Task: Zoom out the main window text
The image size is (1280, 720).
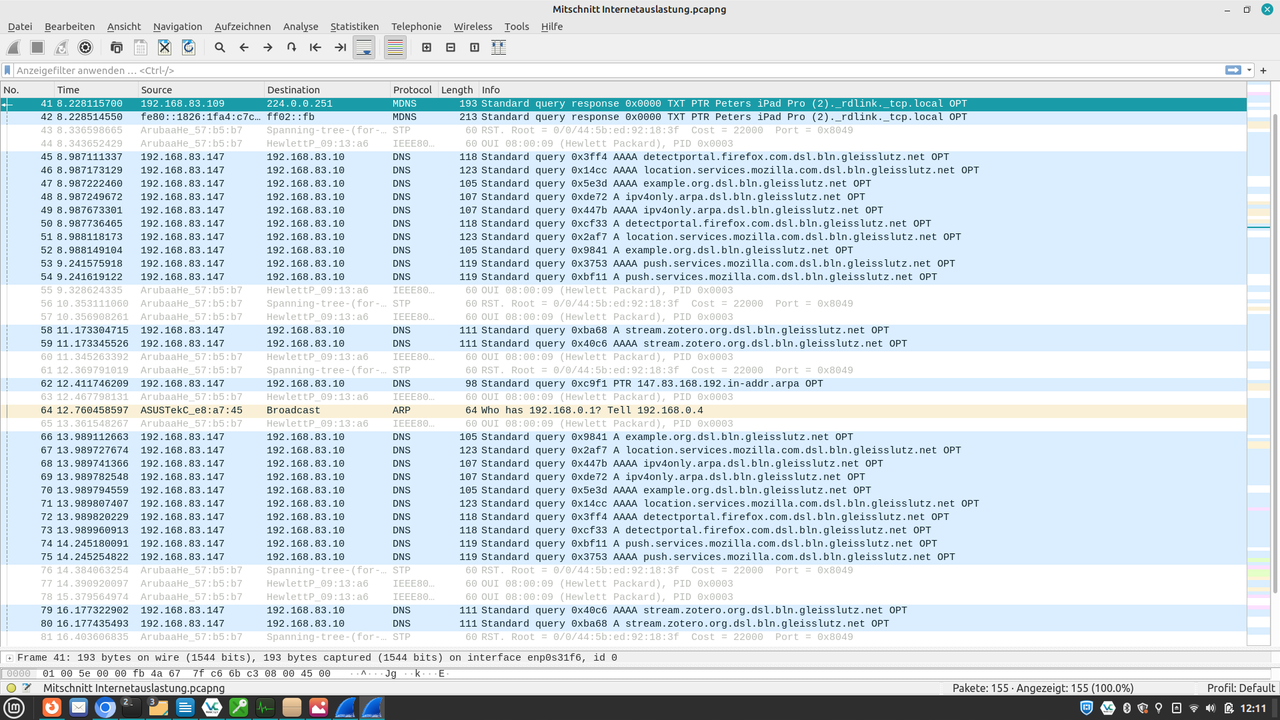Action: 450,47
